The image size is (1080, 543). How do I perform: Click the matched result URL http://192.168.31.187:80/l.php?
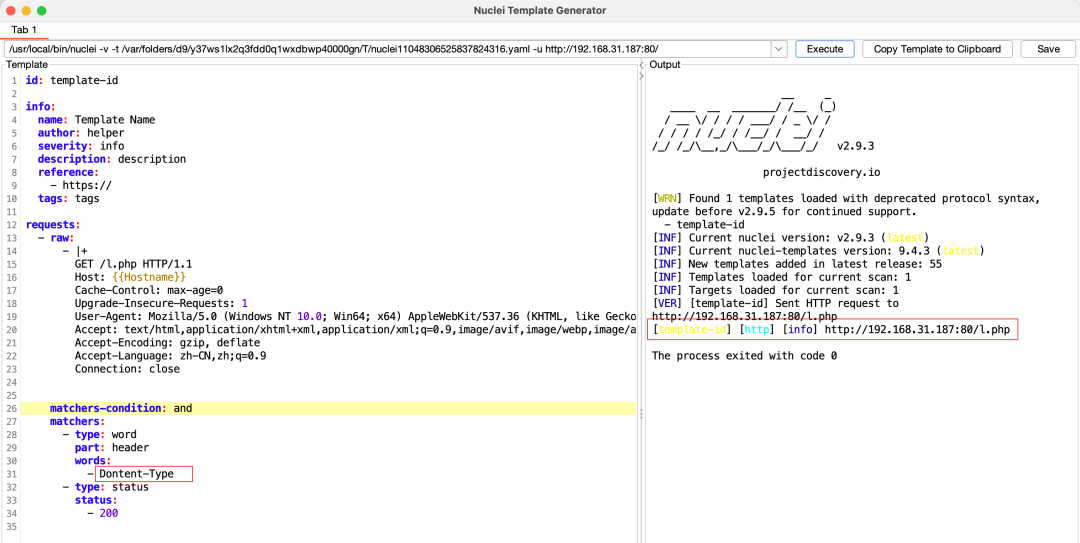click(917, 330)
